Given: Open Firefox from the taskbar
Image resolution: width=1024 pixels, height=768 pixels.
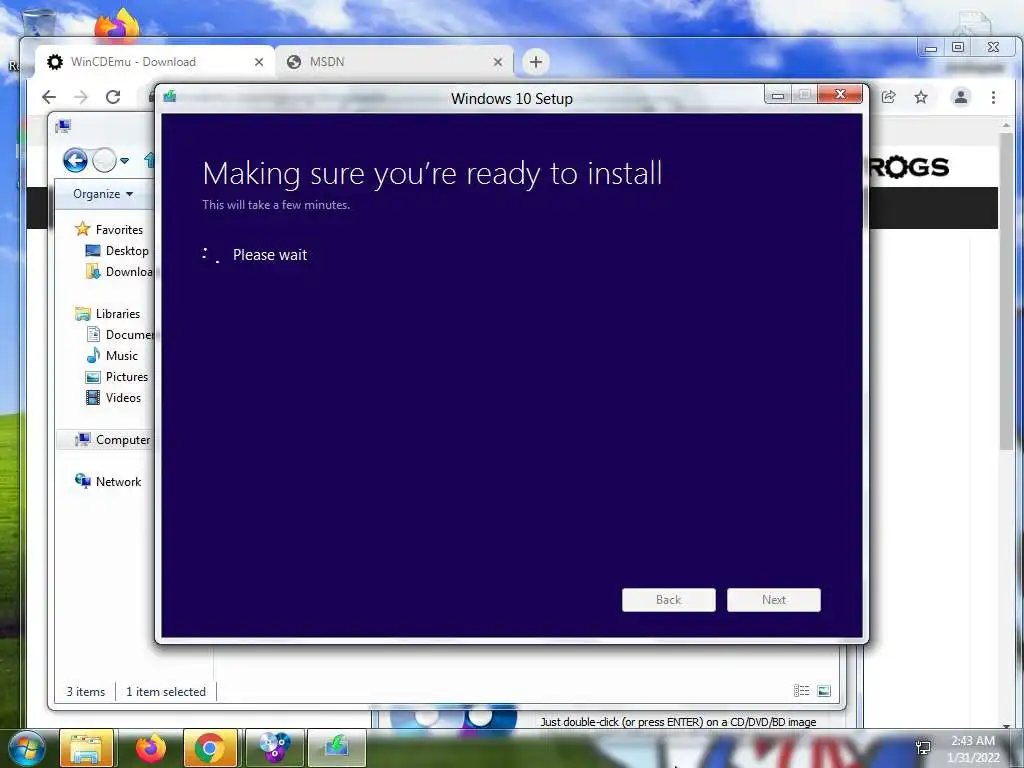Looking at the screenshot, I should 150,748.
